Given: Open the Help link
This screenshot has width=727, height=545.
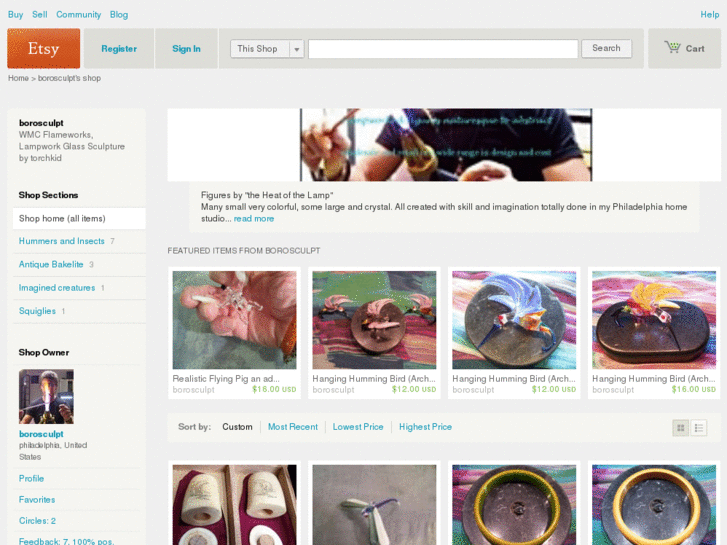Looking at the screenshot, I should point(709,14).
